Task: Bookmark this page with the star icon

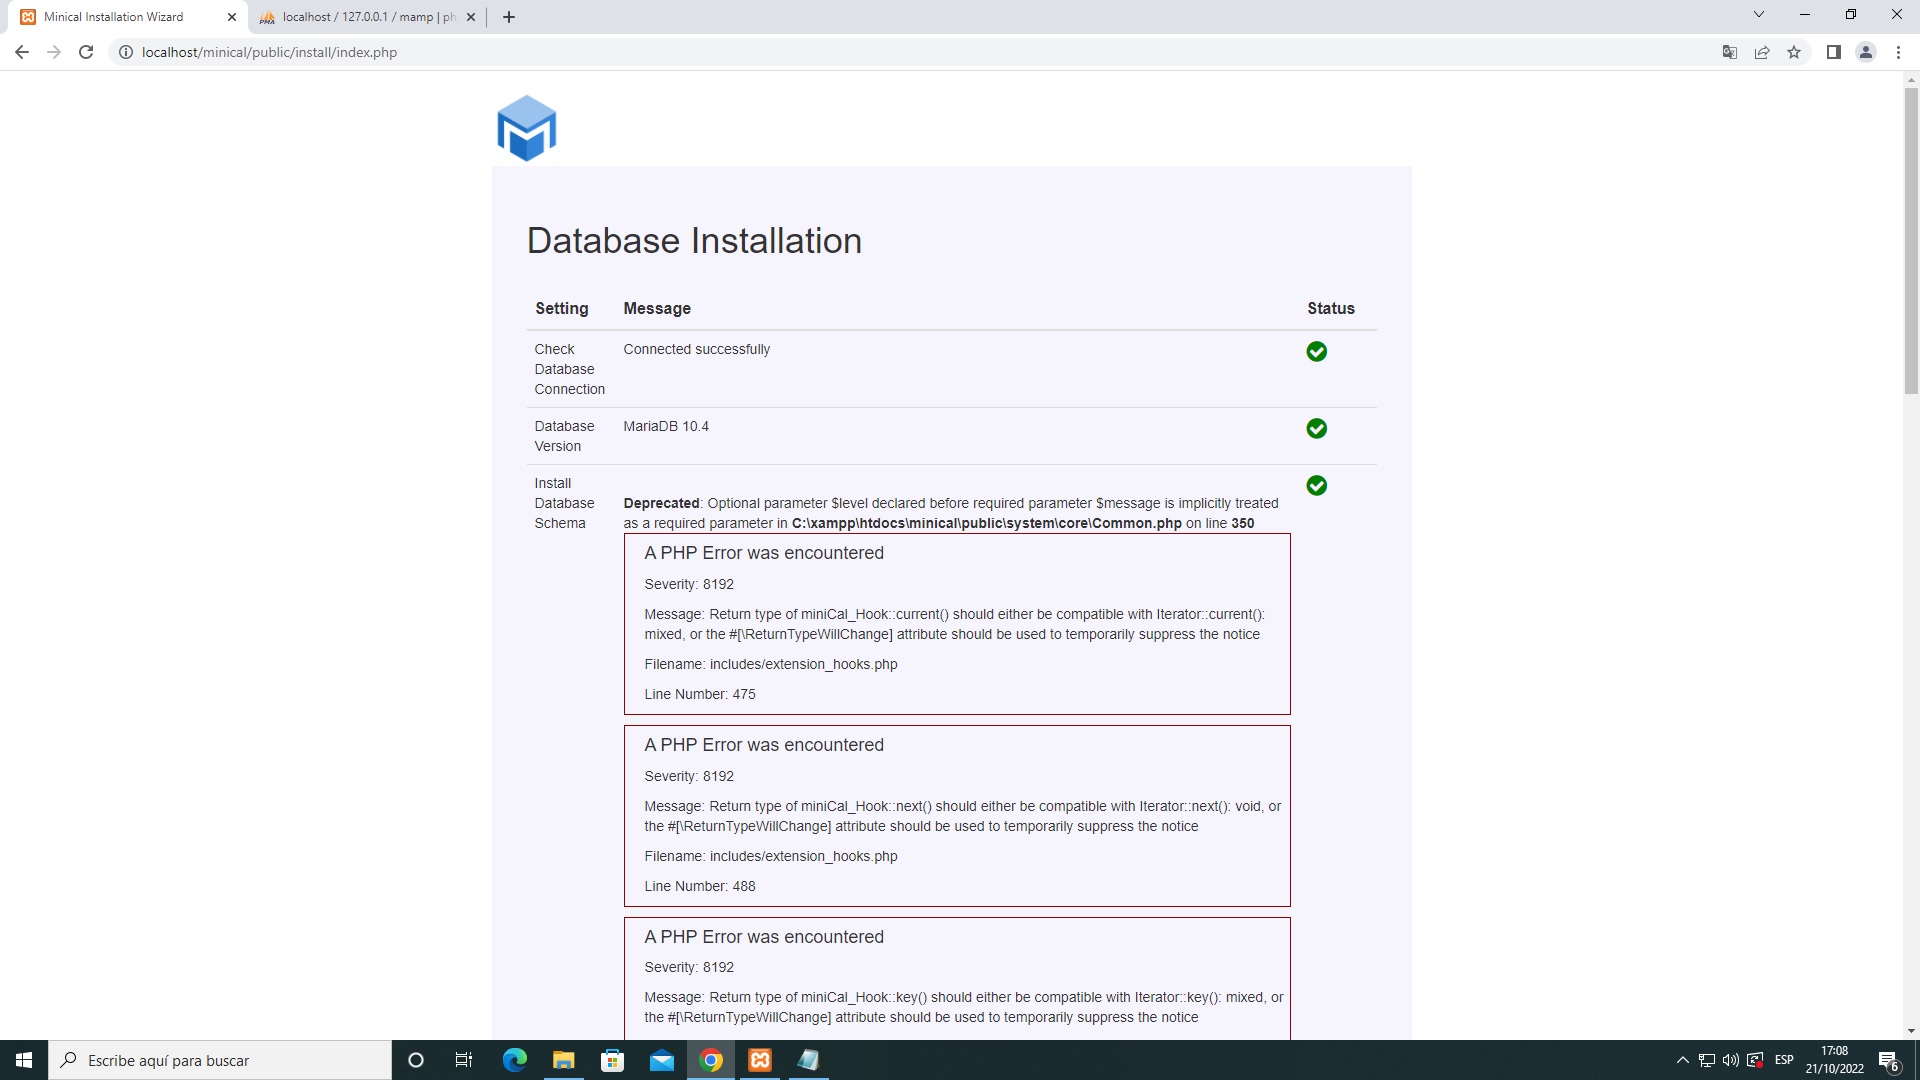Action: [1794, 52]
